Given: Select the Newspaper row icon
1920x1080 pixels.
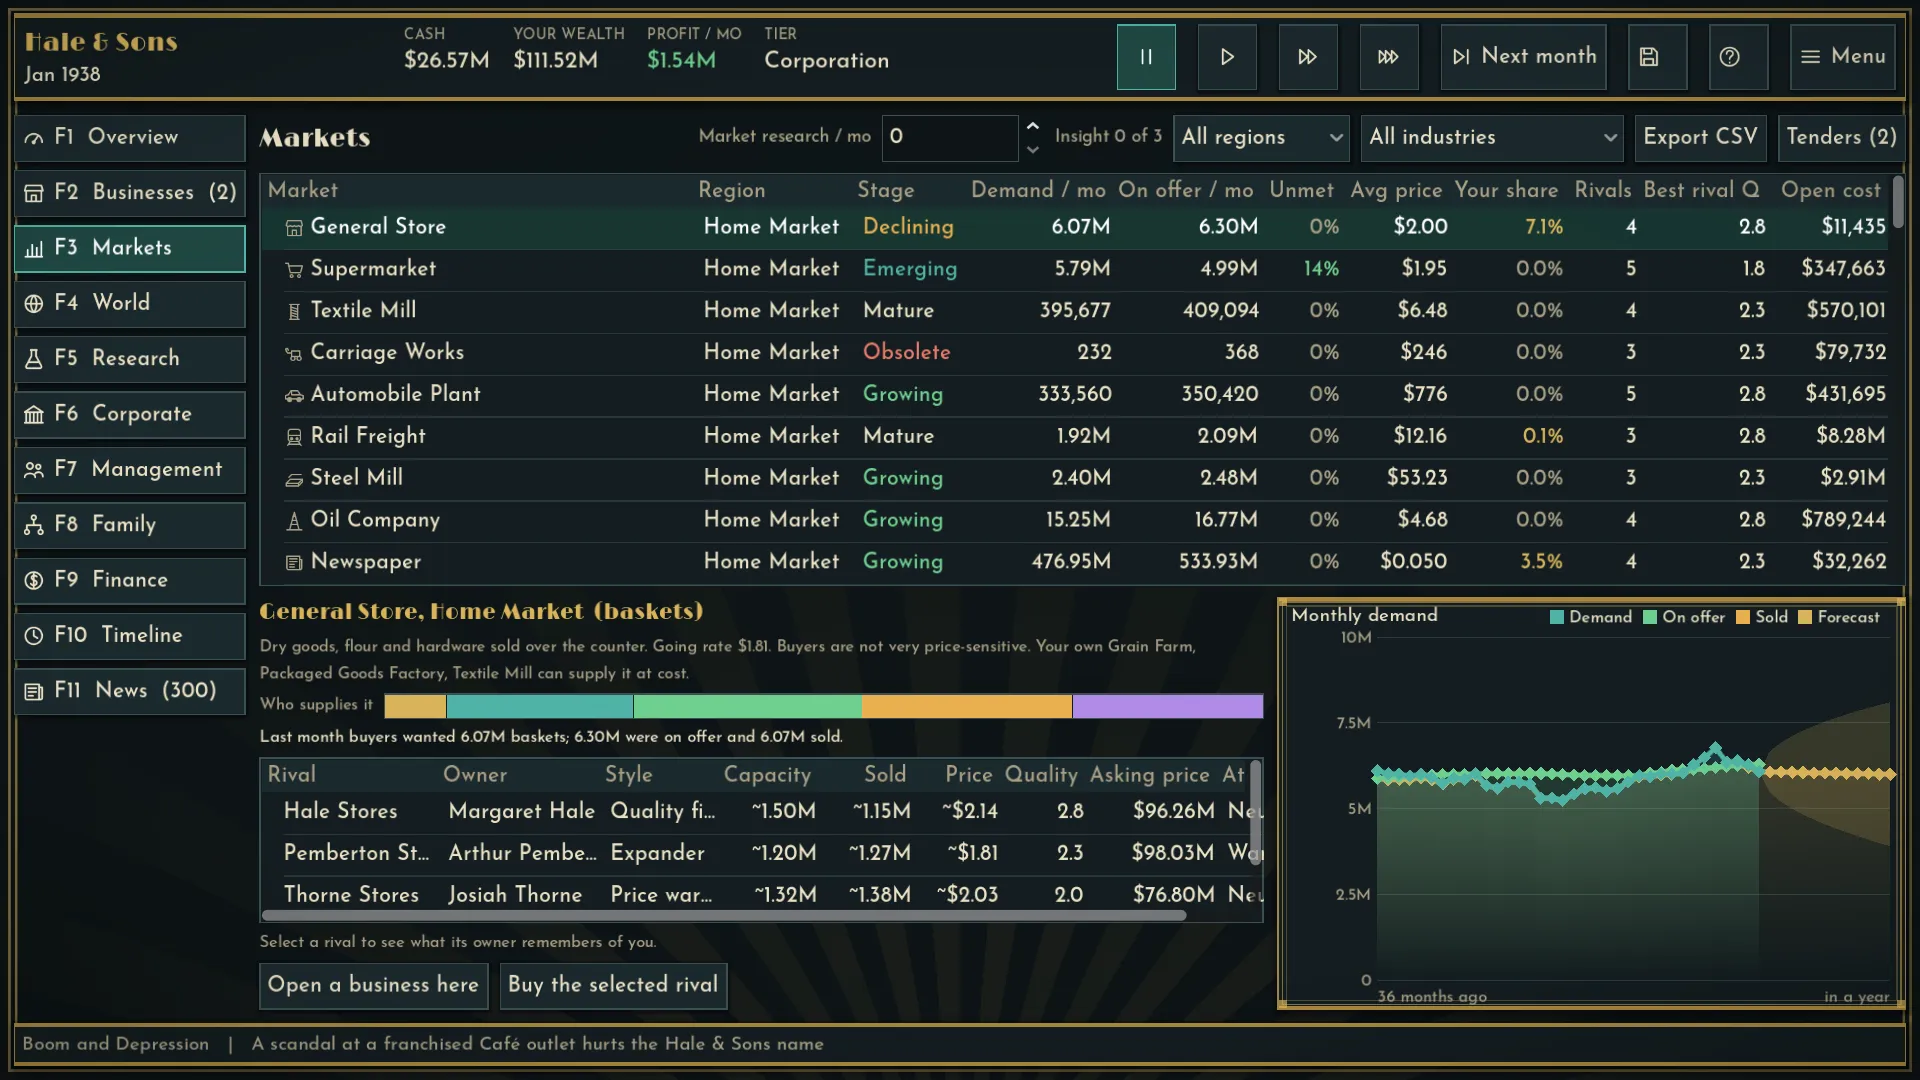Looking at the screenshot, I should [294, 563].
